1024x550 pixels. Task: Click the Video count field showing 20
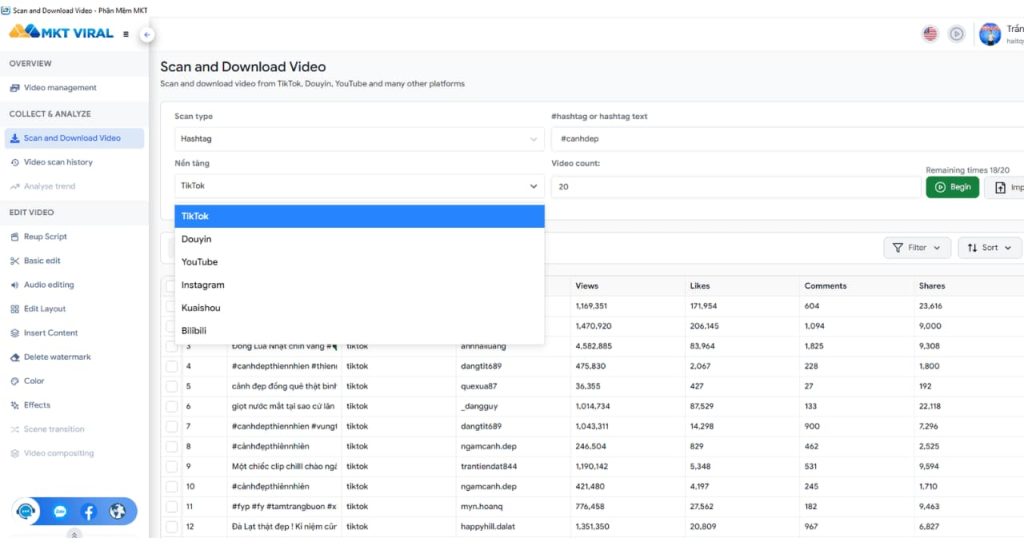(736, 187)
